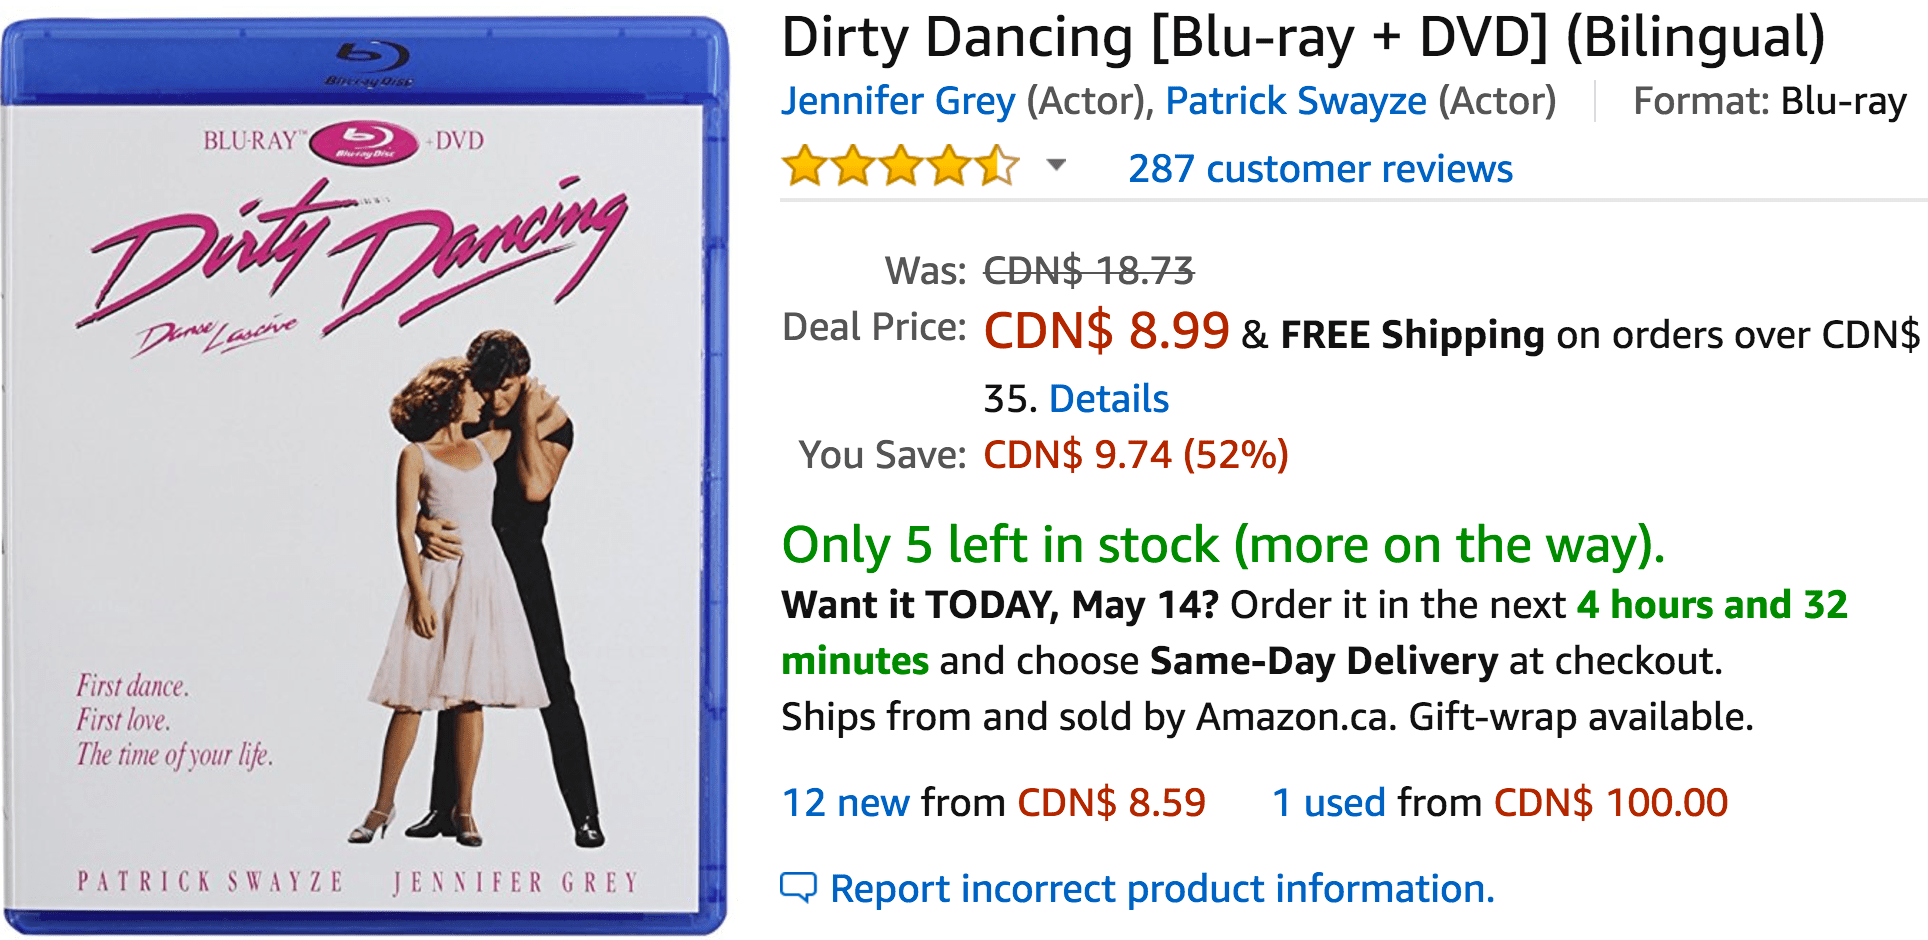
Task: Show the 1 used offer
Action: tap(1328, 802)
